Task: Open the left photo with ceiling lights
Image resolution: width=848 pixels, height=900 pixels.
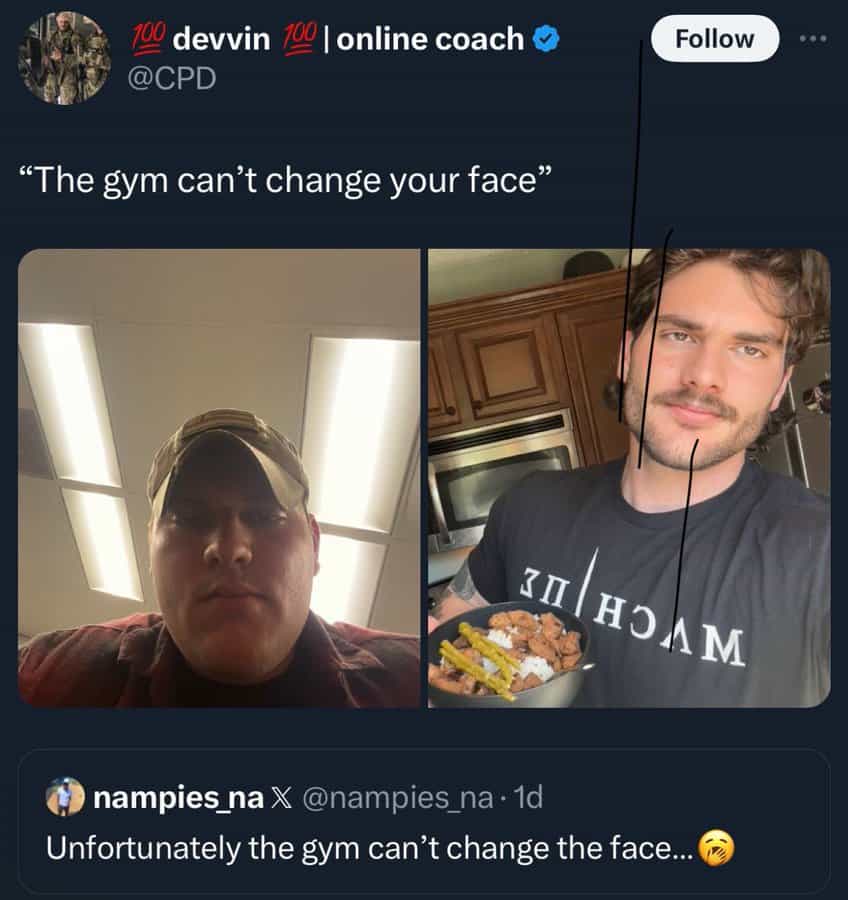Action: pyautogui.click(x=219, y=478)
